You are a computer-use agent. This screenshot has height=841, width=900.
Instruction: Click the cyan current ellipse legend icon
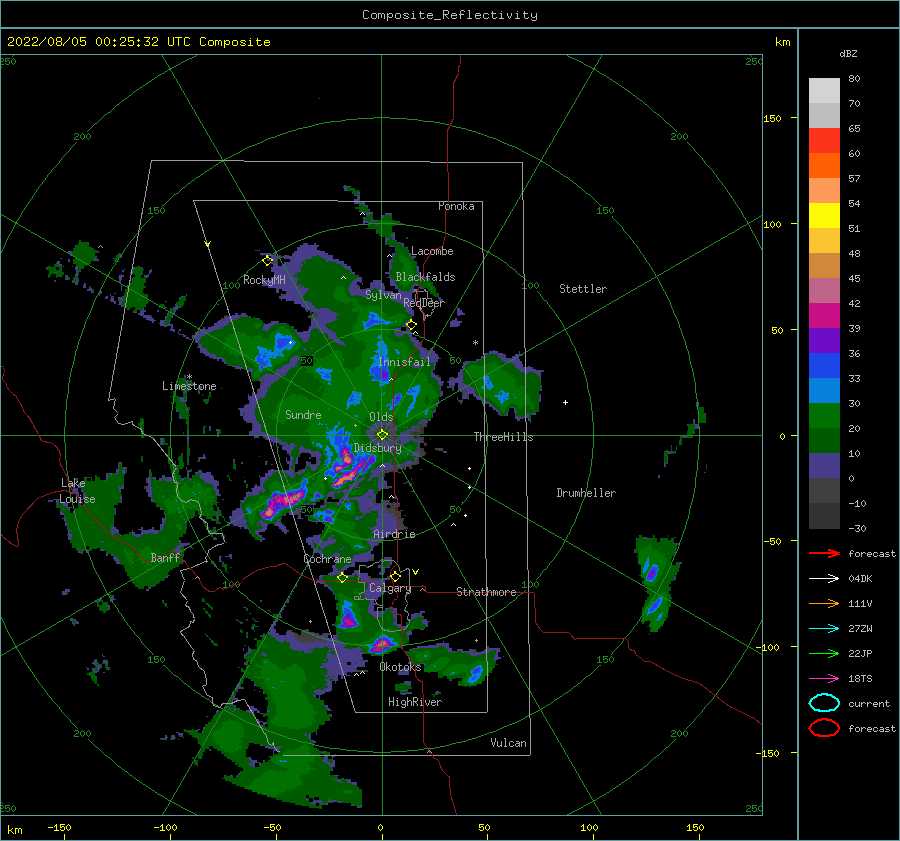[824, 703]
